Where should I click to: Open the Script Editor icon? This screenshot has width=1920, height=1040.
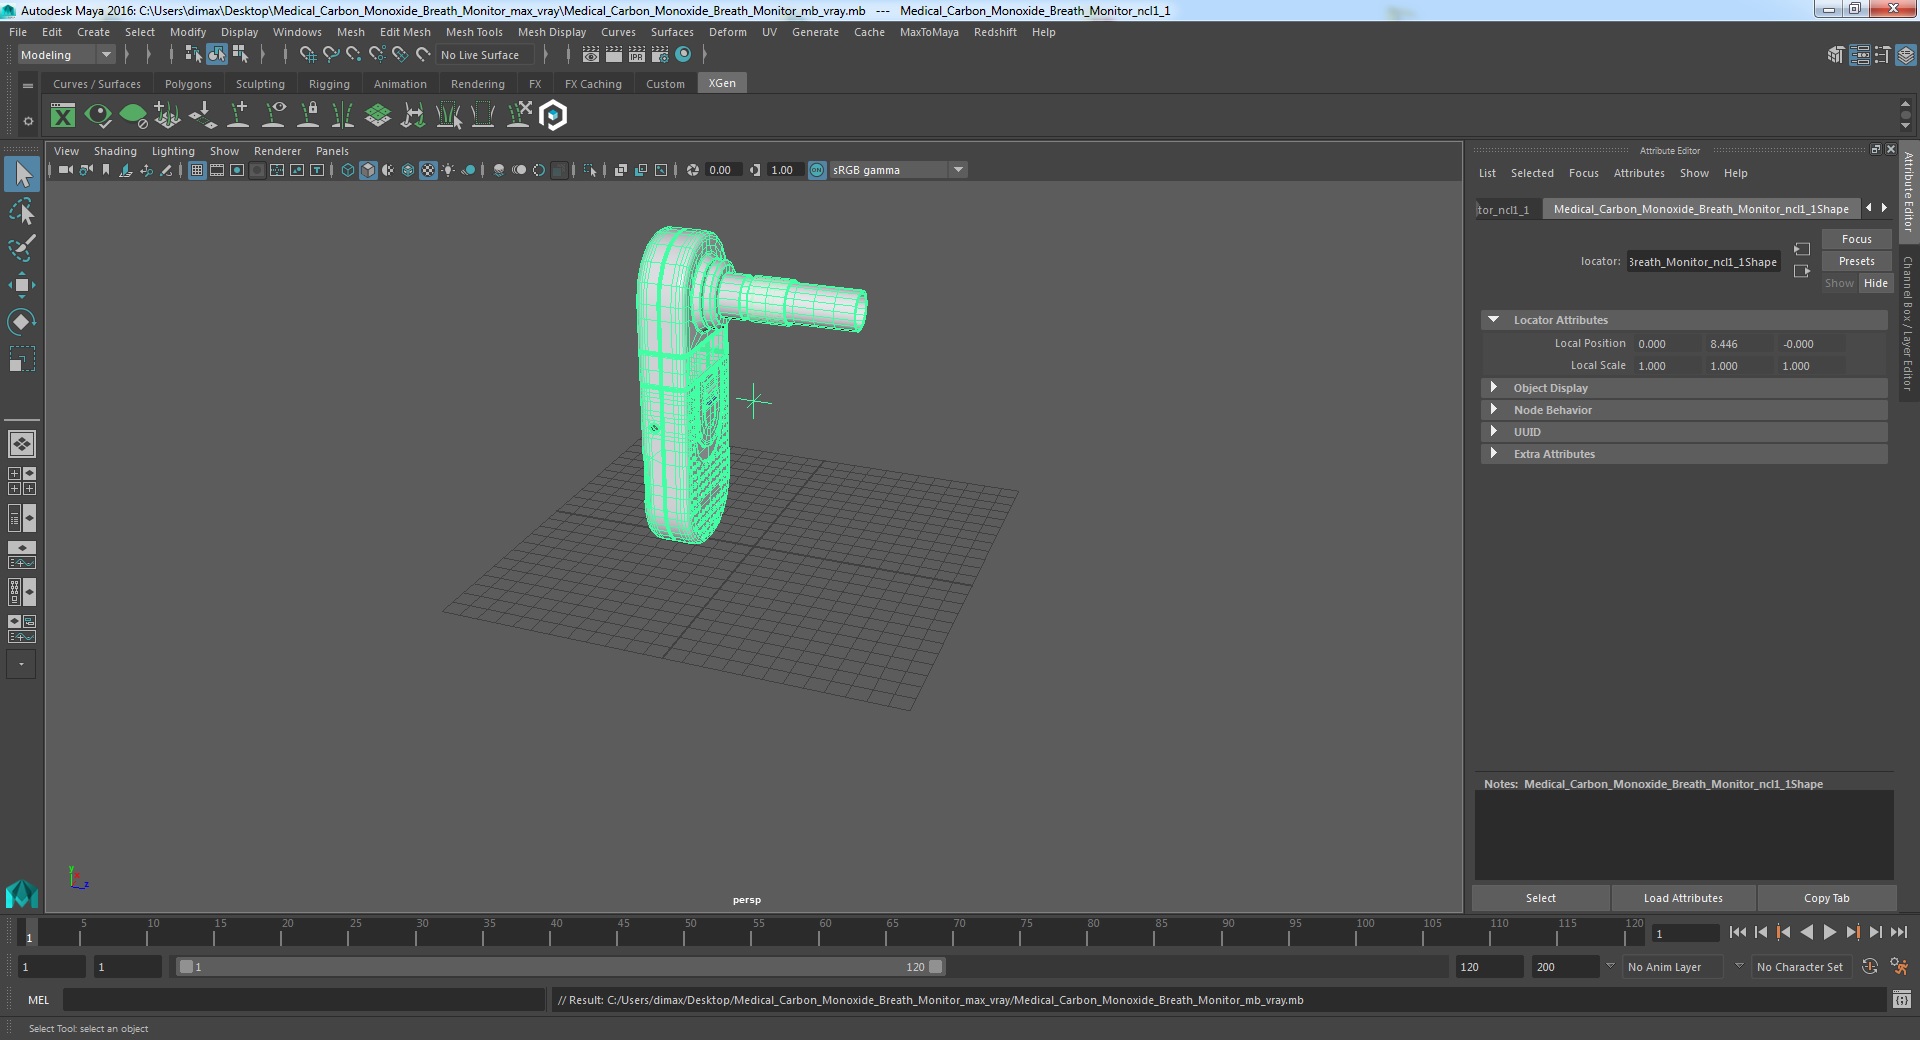1901,999
